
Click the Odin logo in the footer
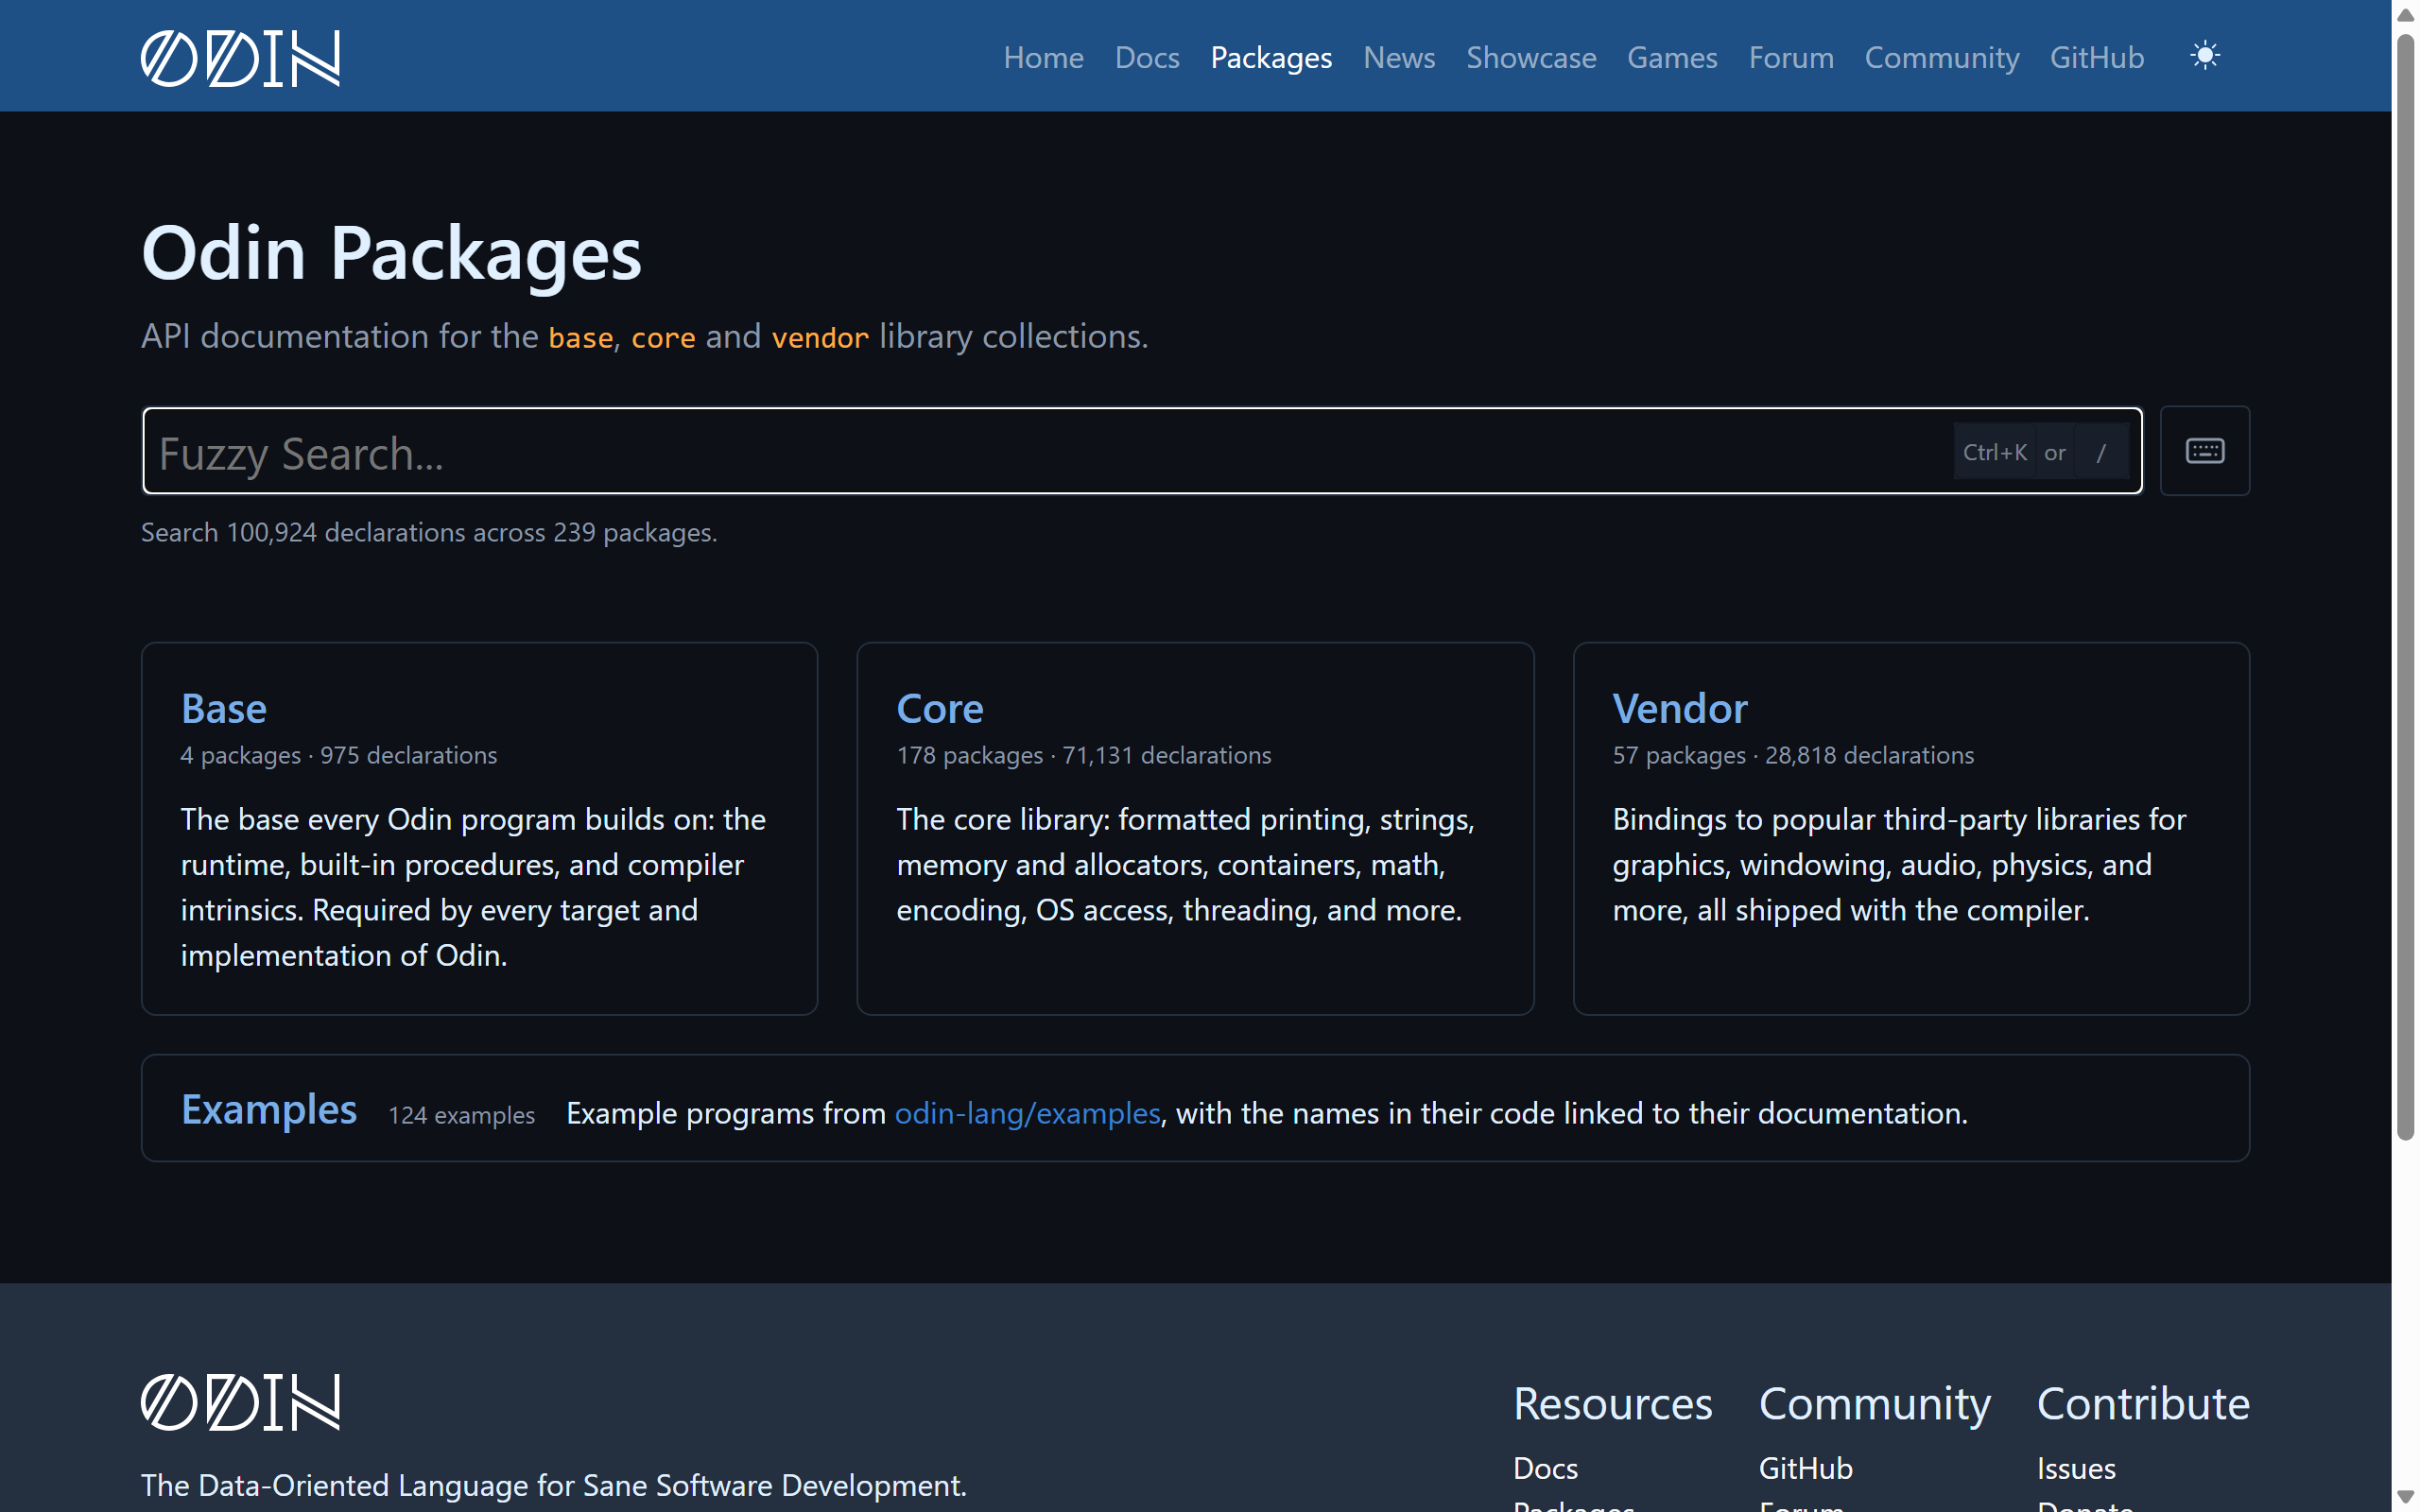click(x=240, y=1402)
